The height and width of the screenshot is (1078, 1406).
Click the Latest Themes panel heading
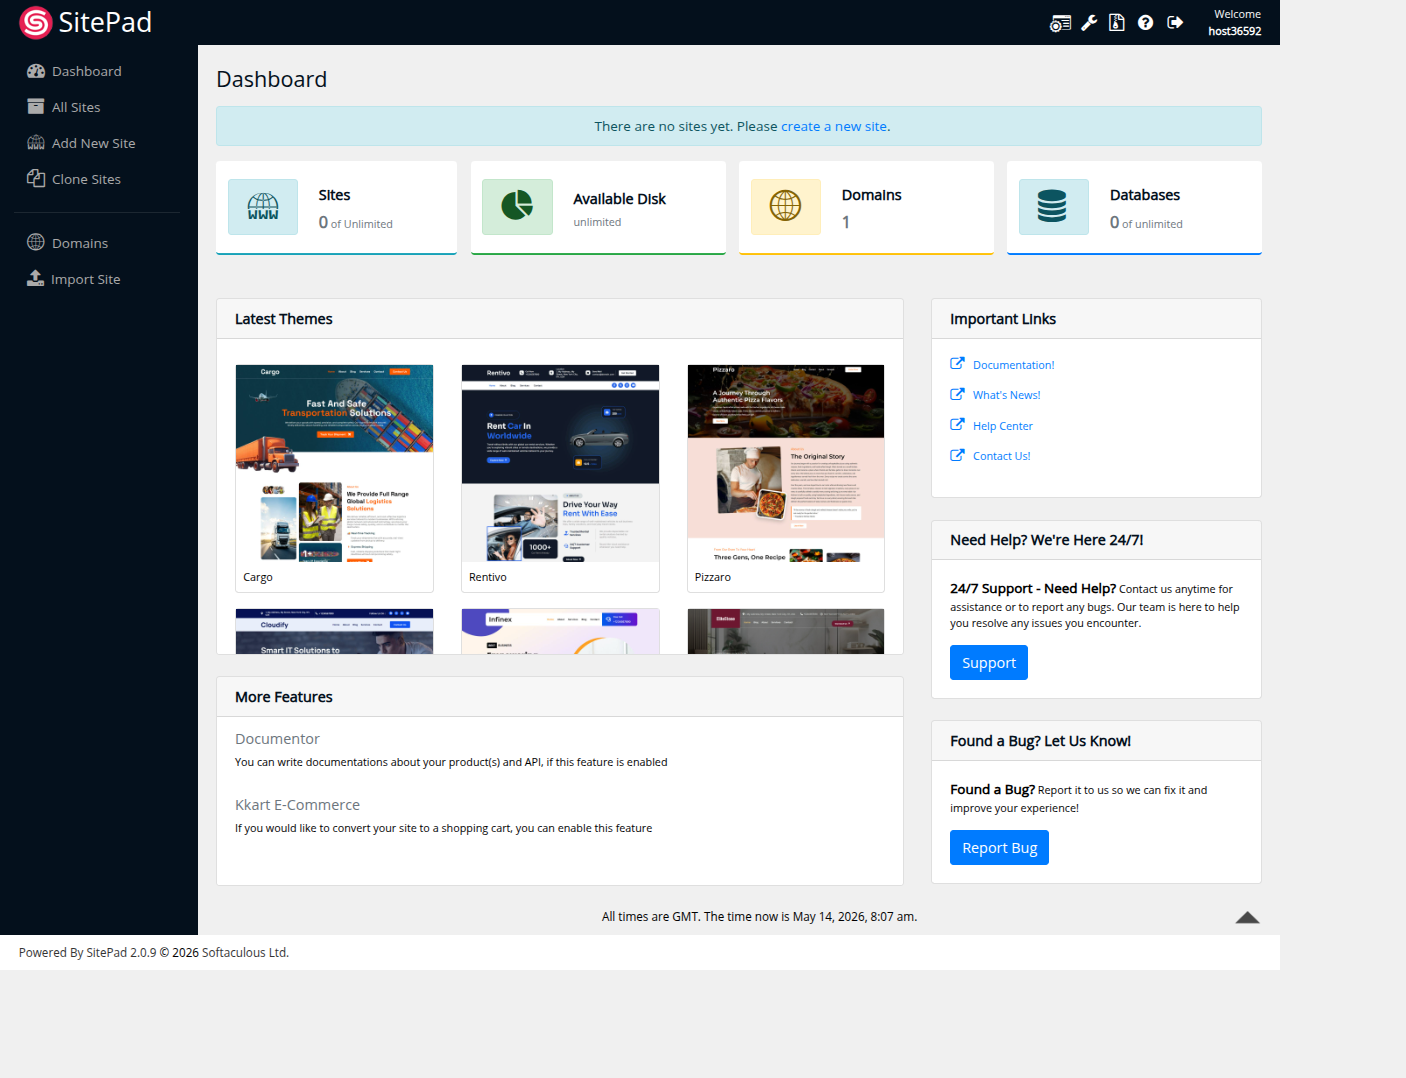coord(284,319)
